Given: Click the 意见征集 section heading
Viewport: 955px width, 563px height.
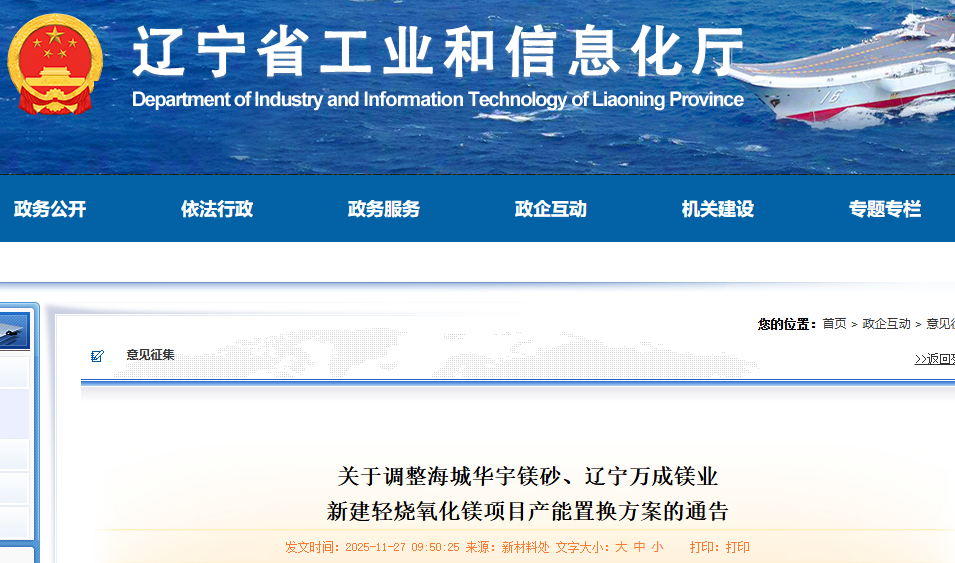Looking at the screenshot, I should click(x=150, y=355).
